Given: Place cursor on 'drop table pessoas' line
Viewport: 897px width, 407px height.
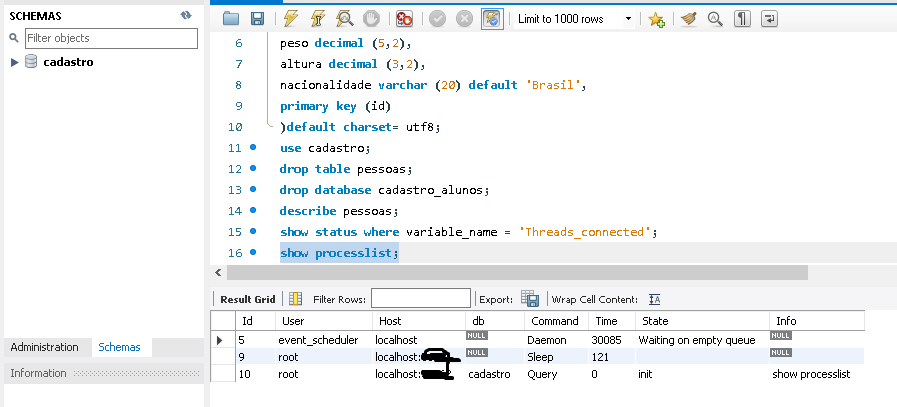Looking at the screenshot, I should [346, 169].
